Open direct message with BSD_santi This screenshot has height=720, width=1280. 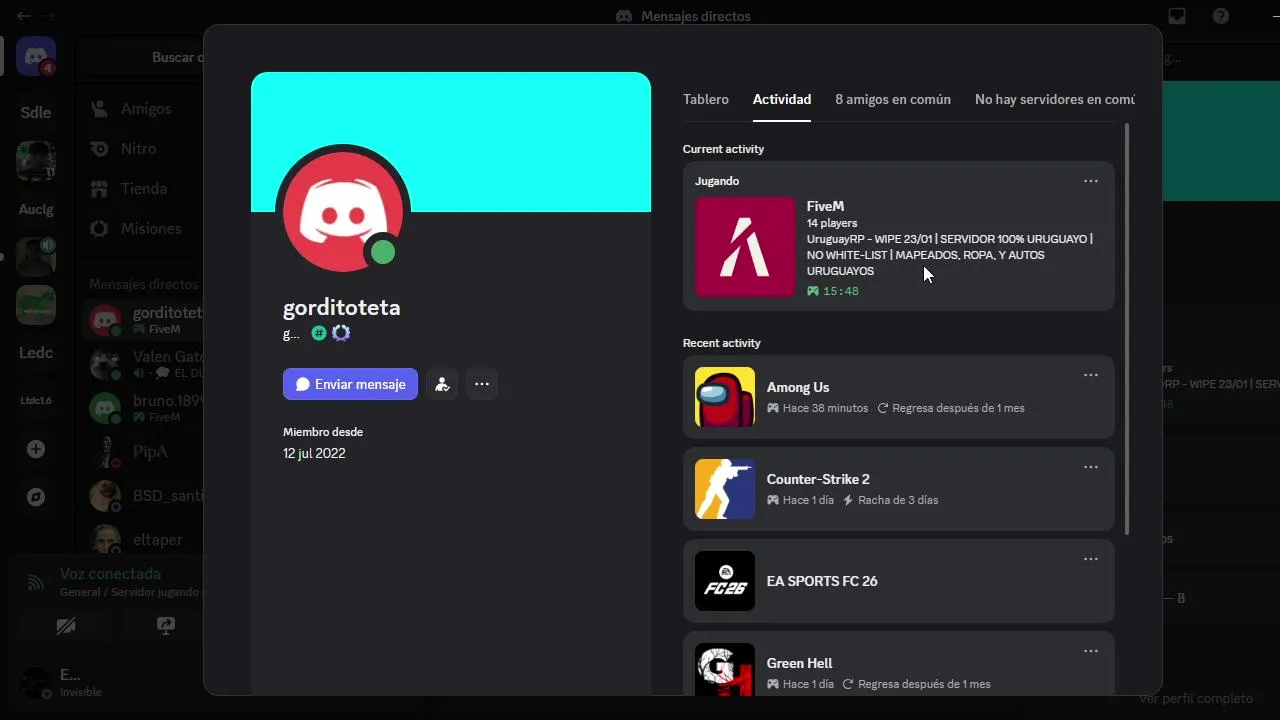point(143,496)
